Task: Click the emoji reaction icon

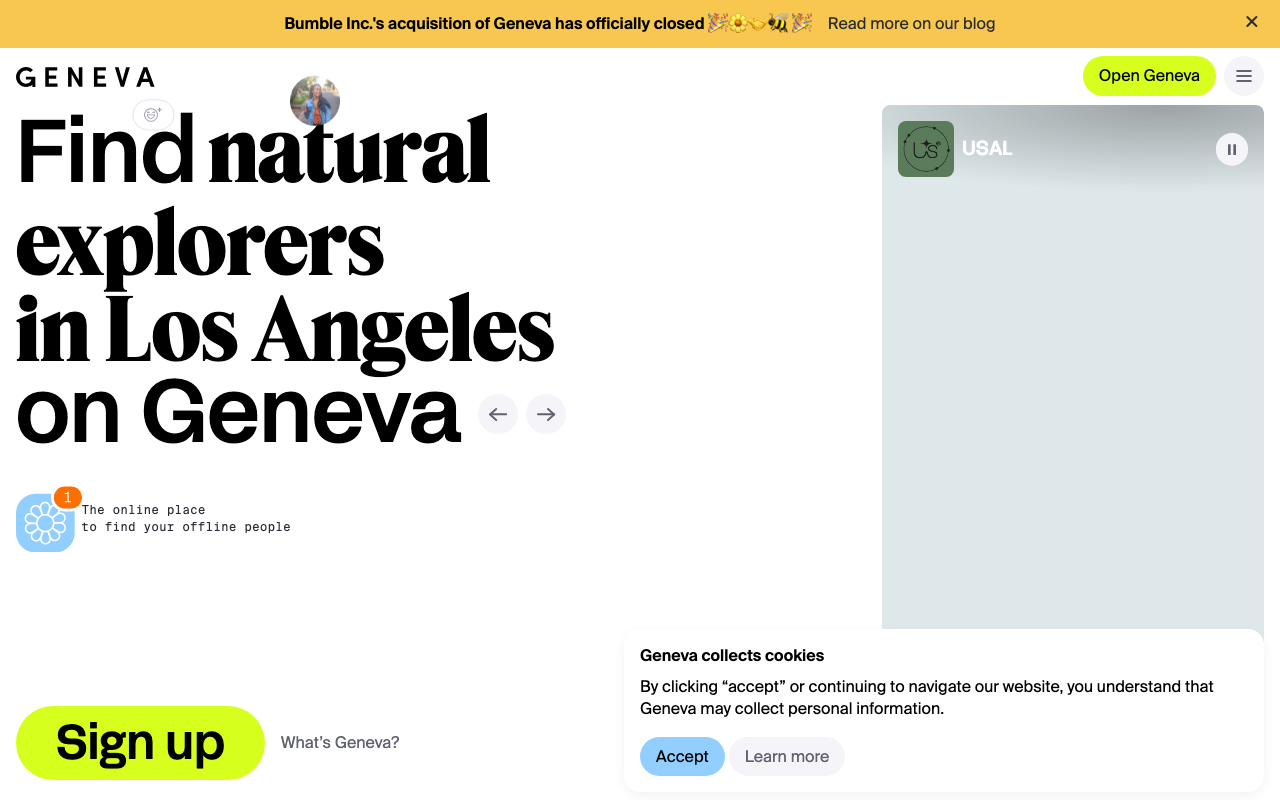Action: point(153,115)
